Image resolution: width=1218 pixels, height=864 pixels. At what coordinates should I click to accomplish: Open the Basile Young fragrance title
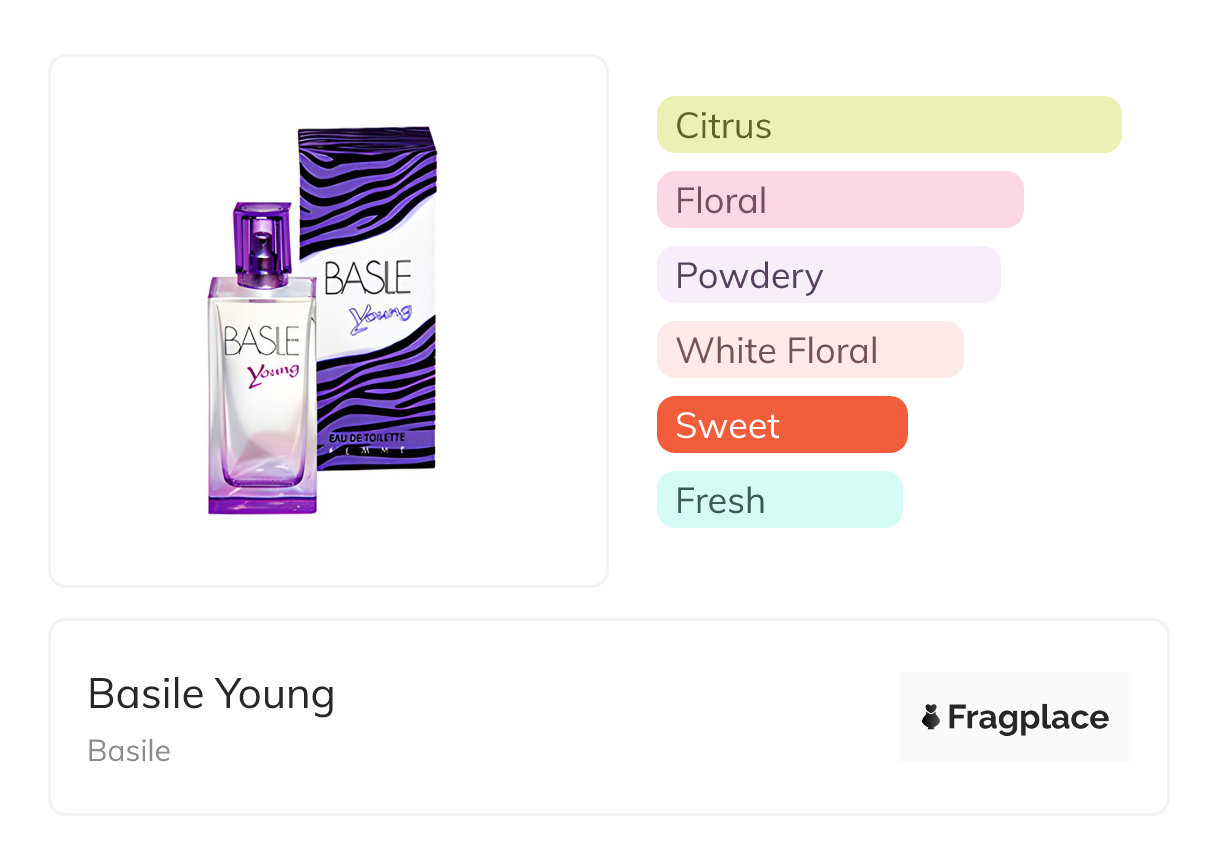[x=211, y=694]
